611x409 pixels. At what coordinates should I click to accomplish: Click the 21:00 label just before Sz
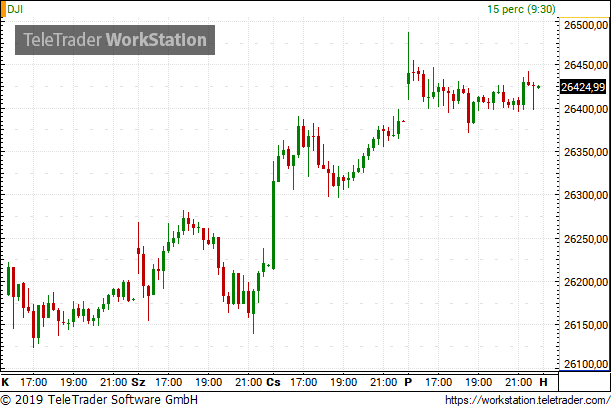click(x=113, y=382)
